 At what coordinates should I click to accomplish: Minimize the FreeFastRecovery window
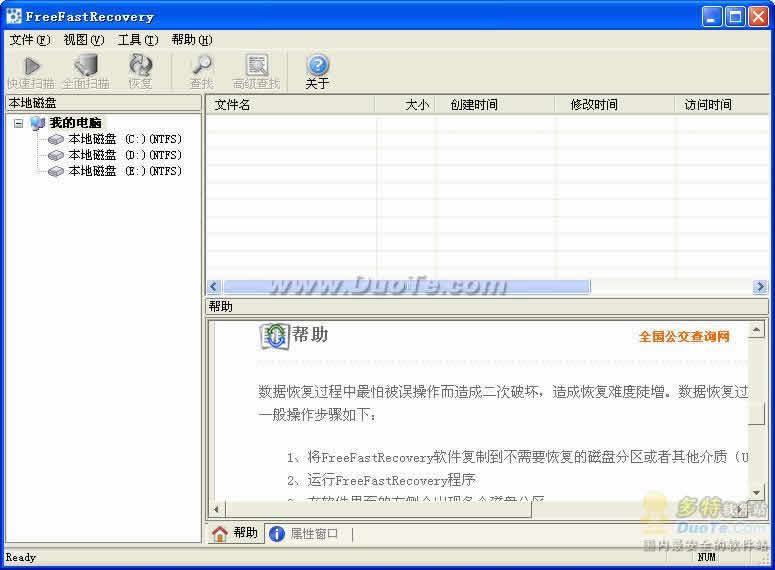pos(712,17)
